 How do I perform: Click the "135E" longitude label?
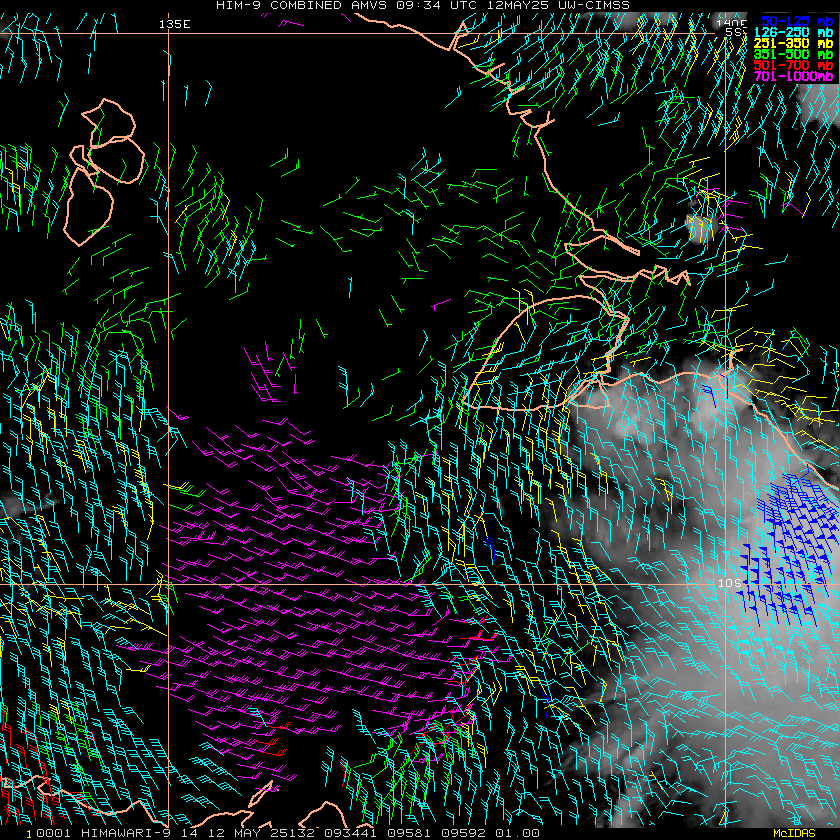coord(175,24)
